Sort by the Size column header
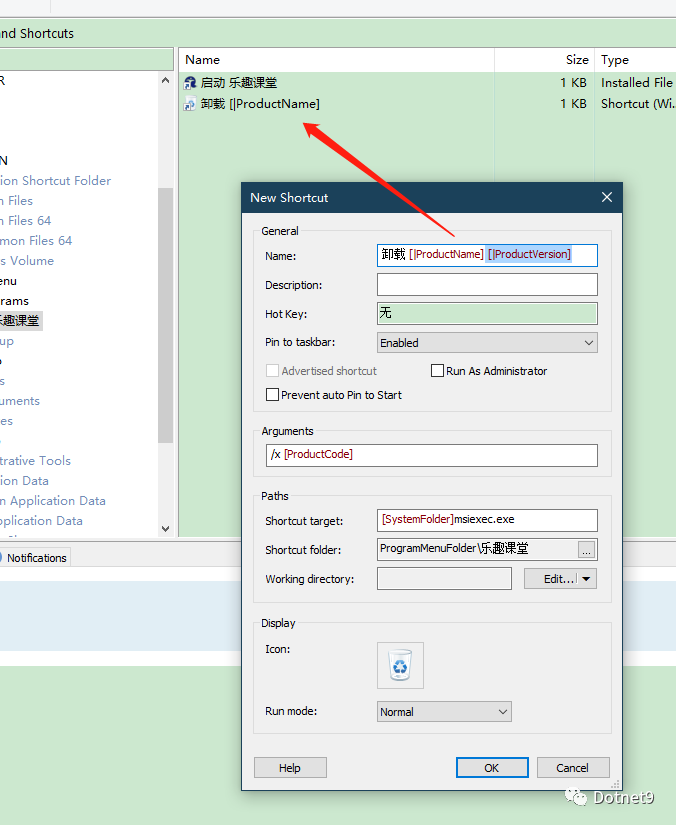The height and width of the screenshot is (825, 676). click(x=544, y=59)
